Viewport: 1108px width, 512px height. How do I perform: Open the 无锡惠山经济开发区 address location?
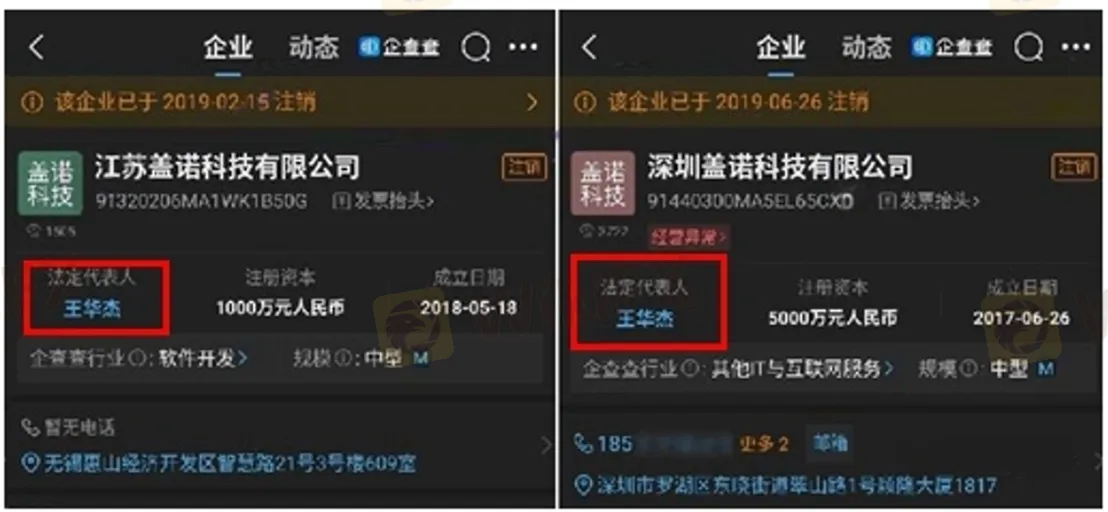tap(220, 464)
